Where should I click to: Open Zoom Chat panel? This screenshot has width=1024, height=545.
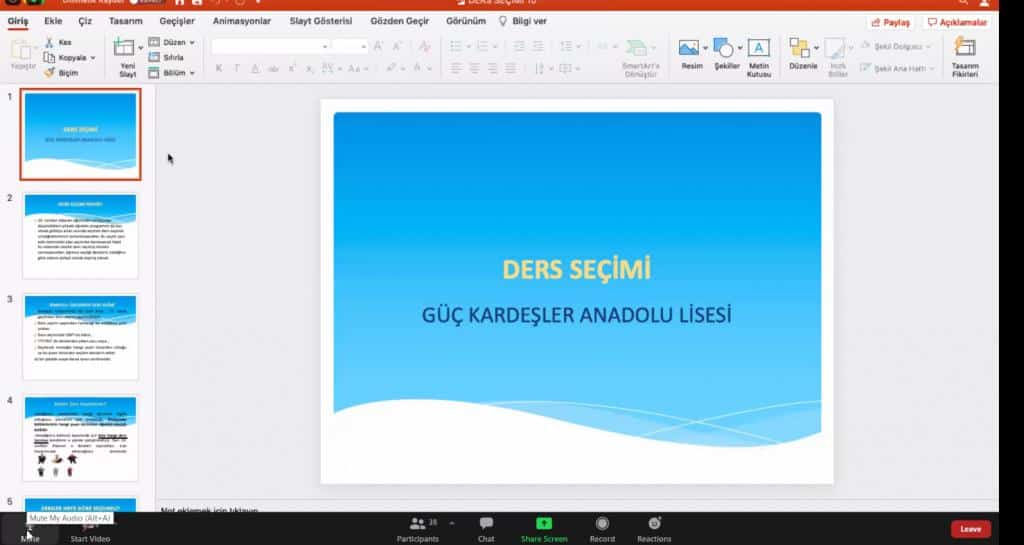(x=486, y=529)
